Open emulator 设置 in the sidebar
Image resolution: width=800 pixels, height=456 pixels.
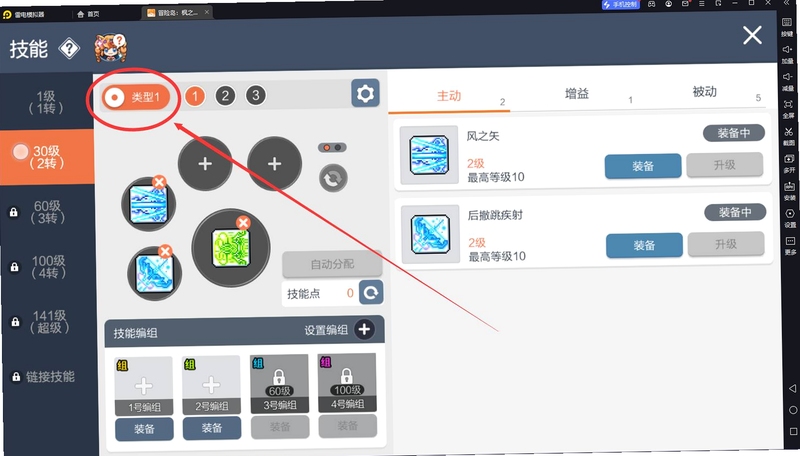(x=790, y=217)
